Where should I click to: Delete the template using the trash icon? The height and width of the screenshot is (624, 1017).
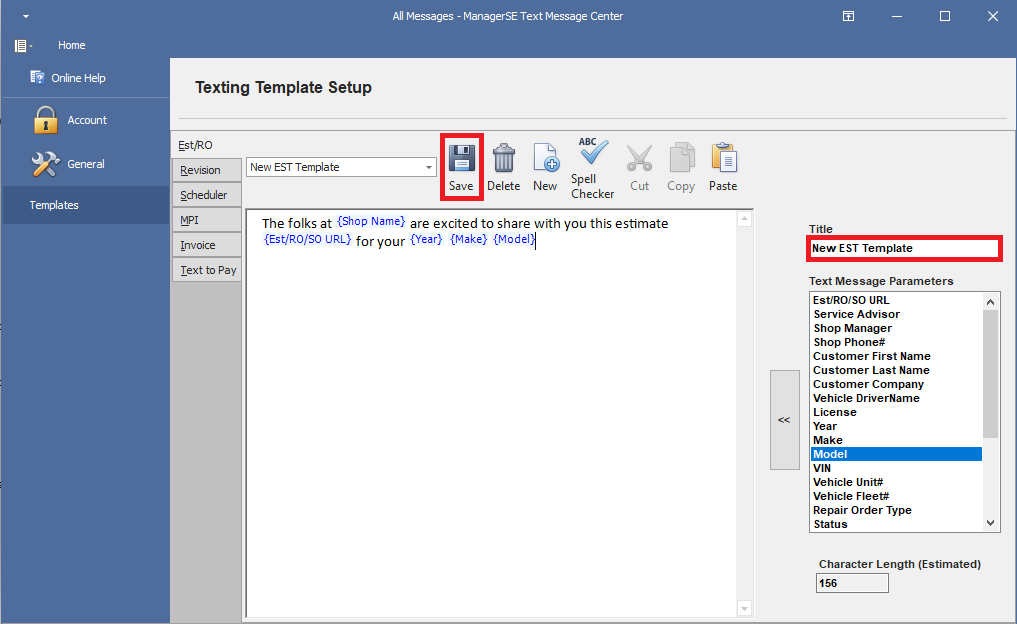503,167
